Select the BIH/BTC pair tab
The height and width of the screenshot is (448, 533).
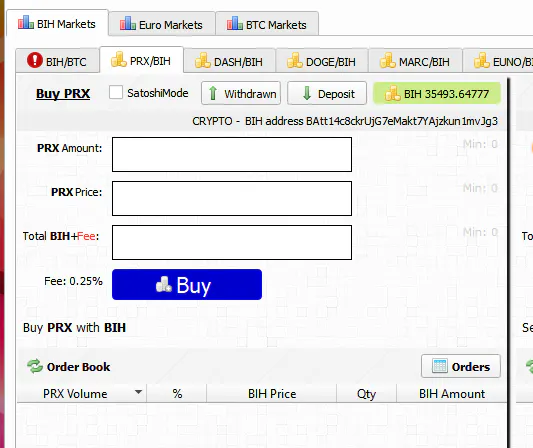(x=57, y=61)
